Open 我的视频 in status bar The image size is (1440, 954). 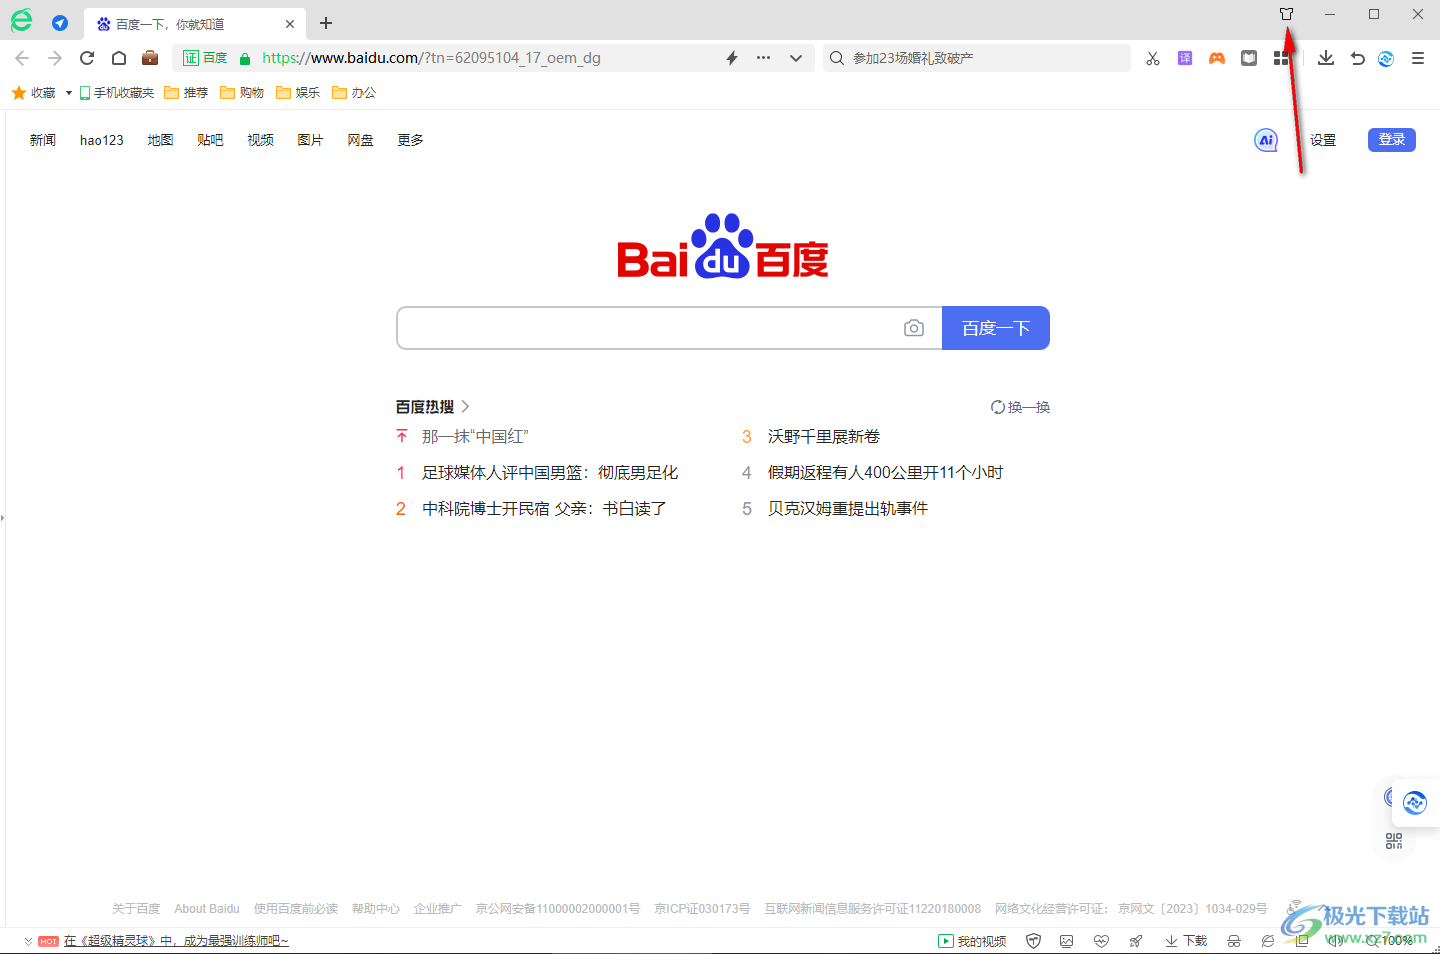coord(972,941)
